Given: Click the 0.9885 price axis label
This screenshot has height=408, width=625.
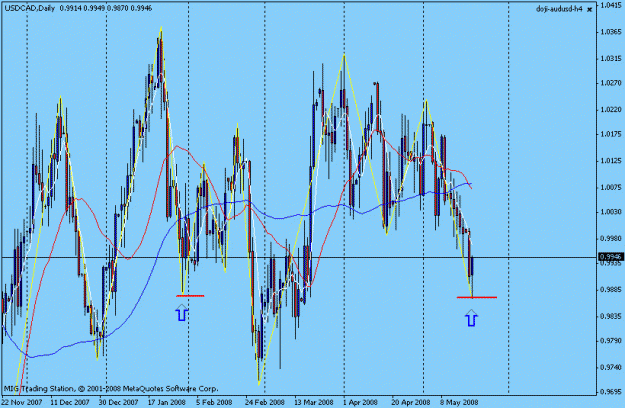Looking at the screenshot, I should [611, 289].
